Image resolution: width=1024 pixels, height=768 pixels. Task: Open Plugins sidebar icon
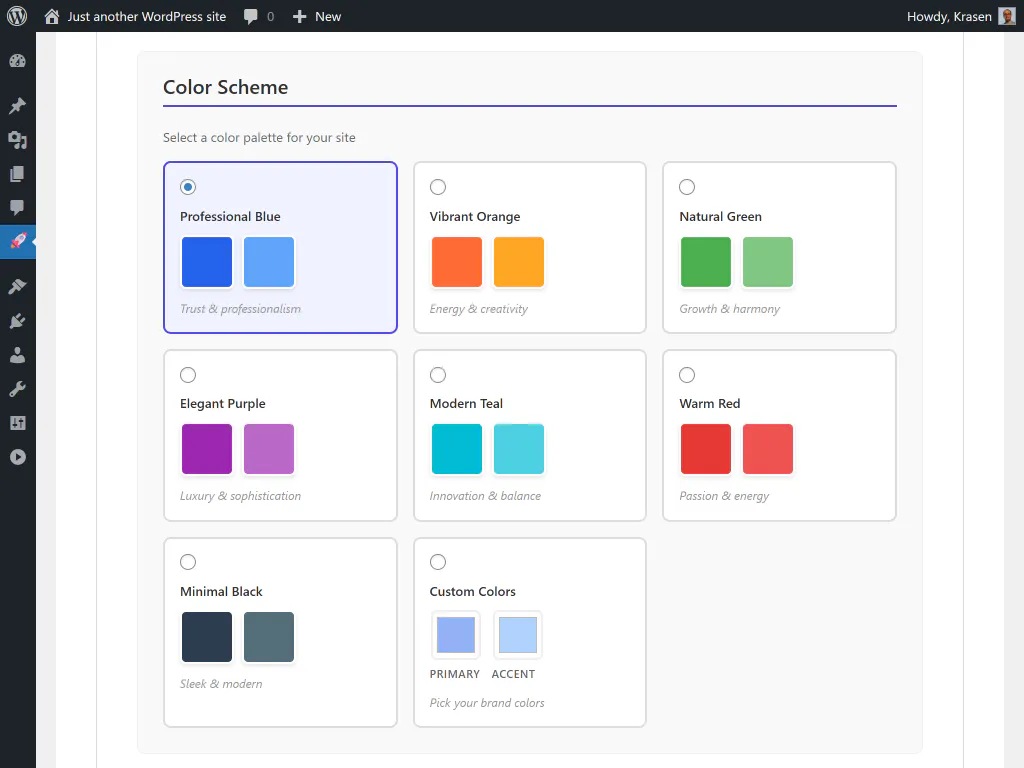click(18, 320)
